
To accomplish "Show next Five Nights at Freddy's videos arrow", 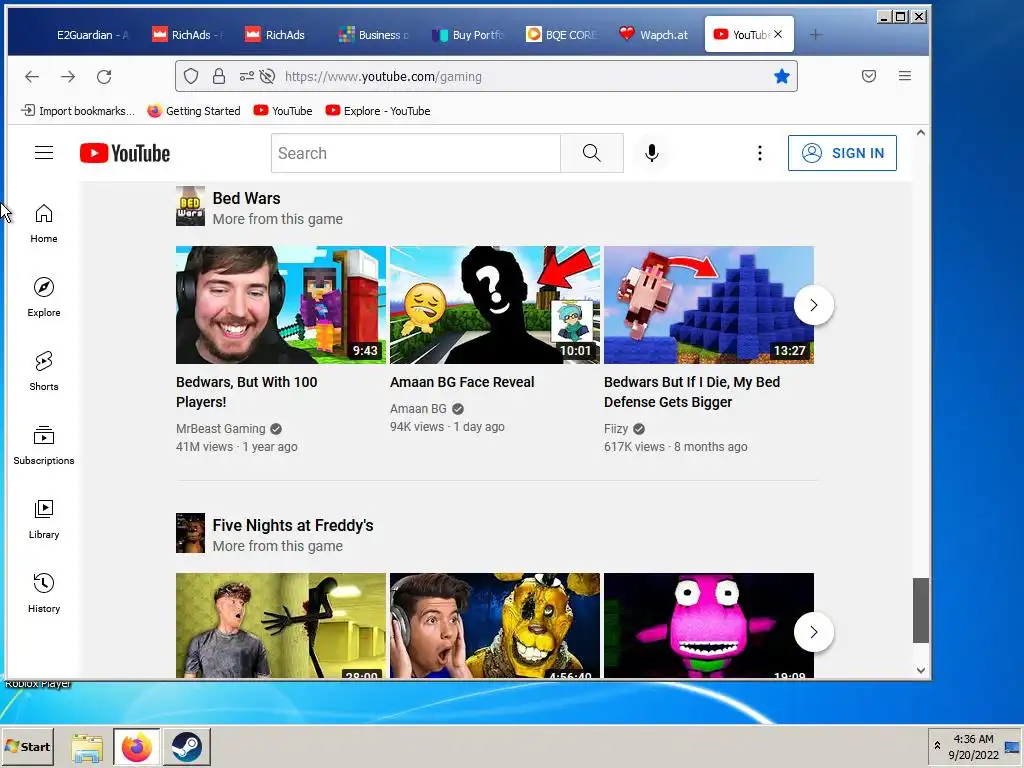I will click(814, 632).
